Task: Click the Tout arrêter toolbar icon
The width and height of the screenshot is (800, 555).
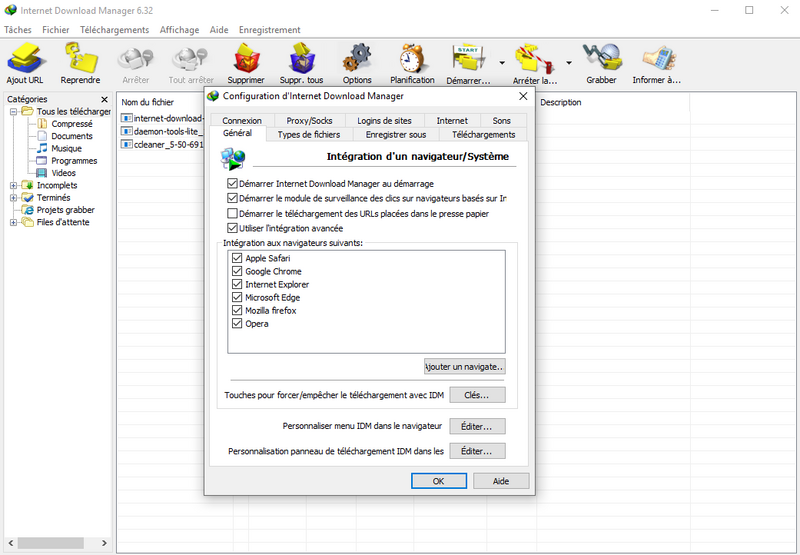Action: pyautogui.click(x=191, y=58)
